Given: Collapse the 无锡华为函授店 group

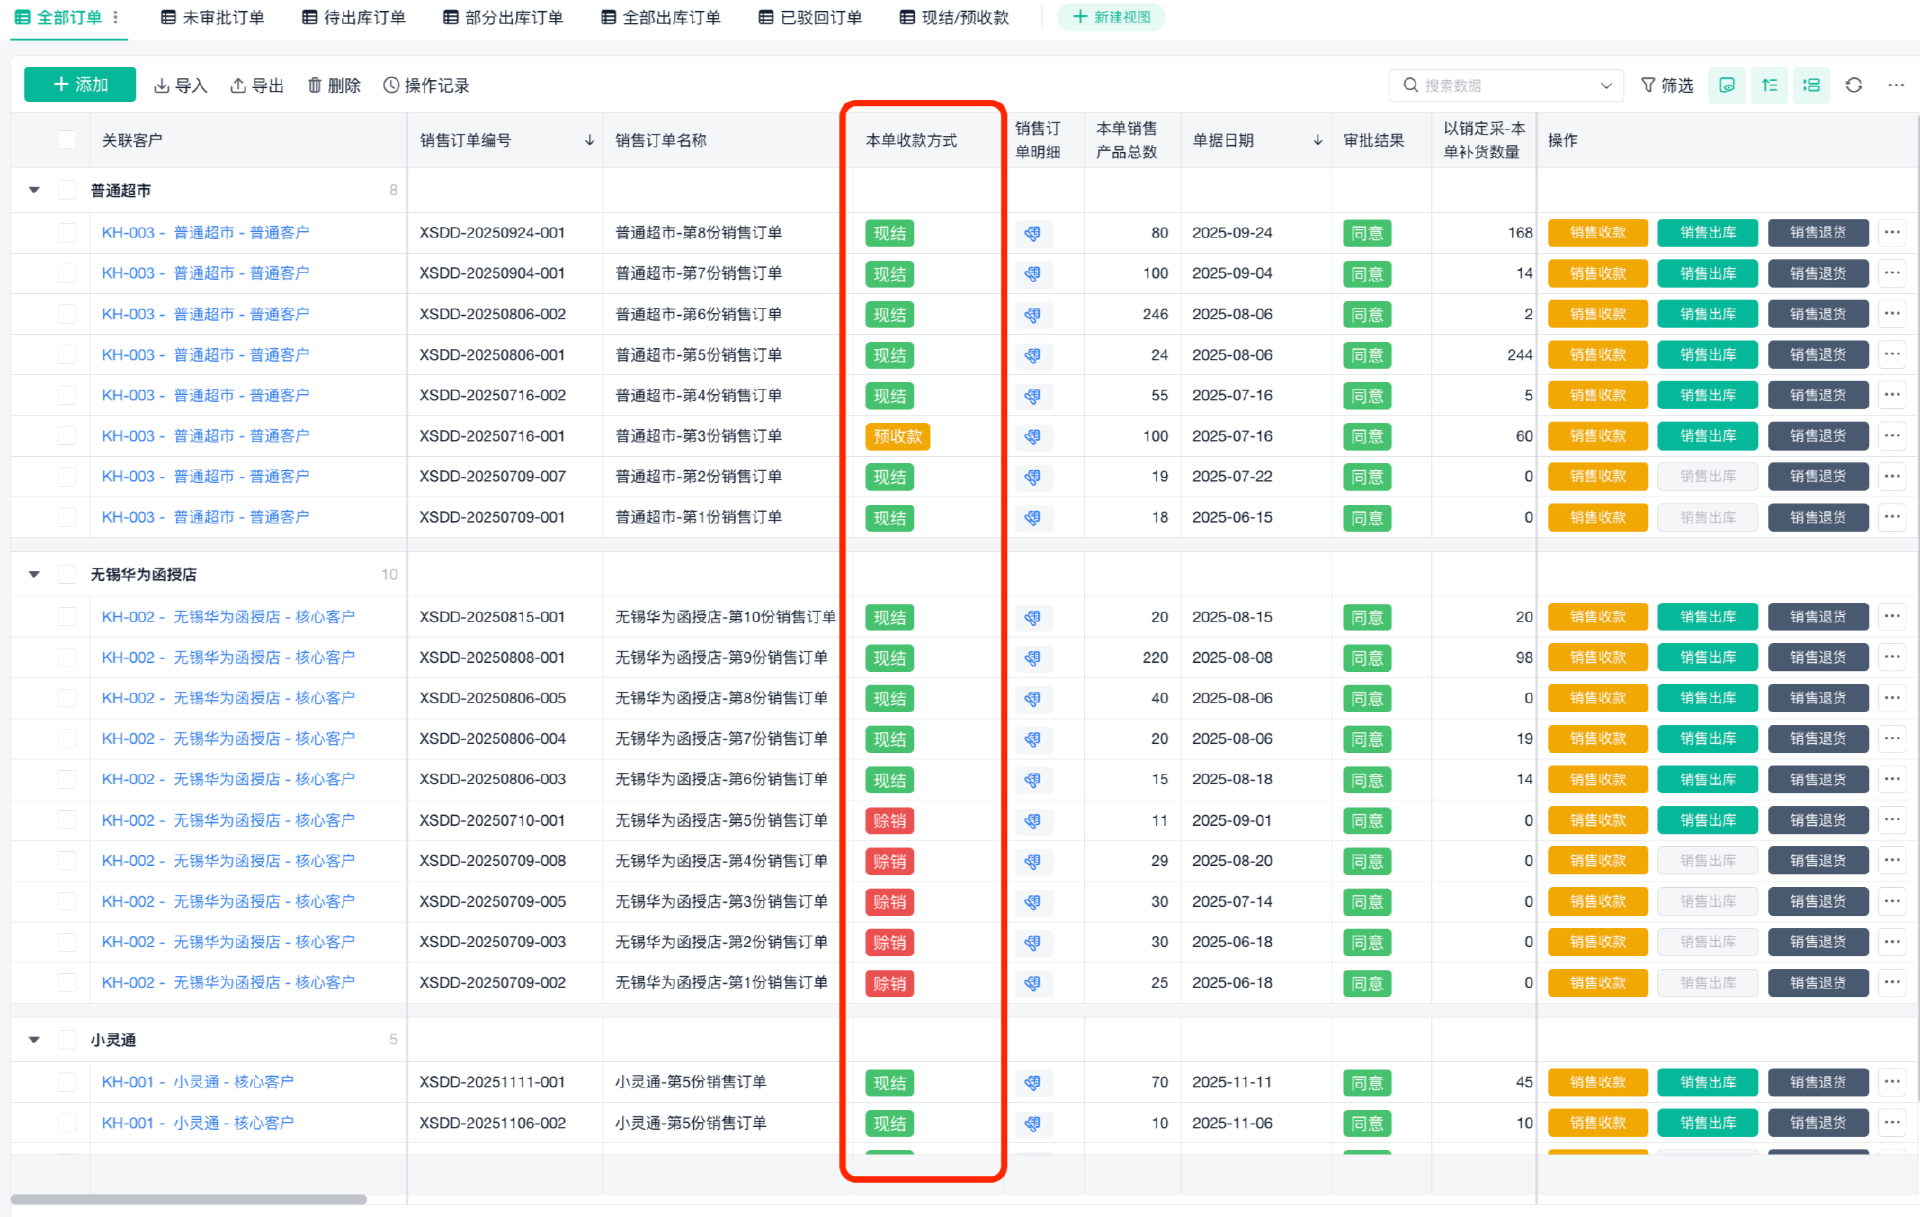Looking at the screenshot, I should [x=34, y=574].
